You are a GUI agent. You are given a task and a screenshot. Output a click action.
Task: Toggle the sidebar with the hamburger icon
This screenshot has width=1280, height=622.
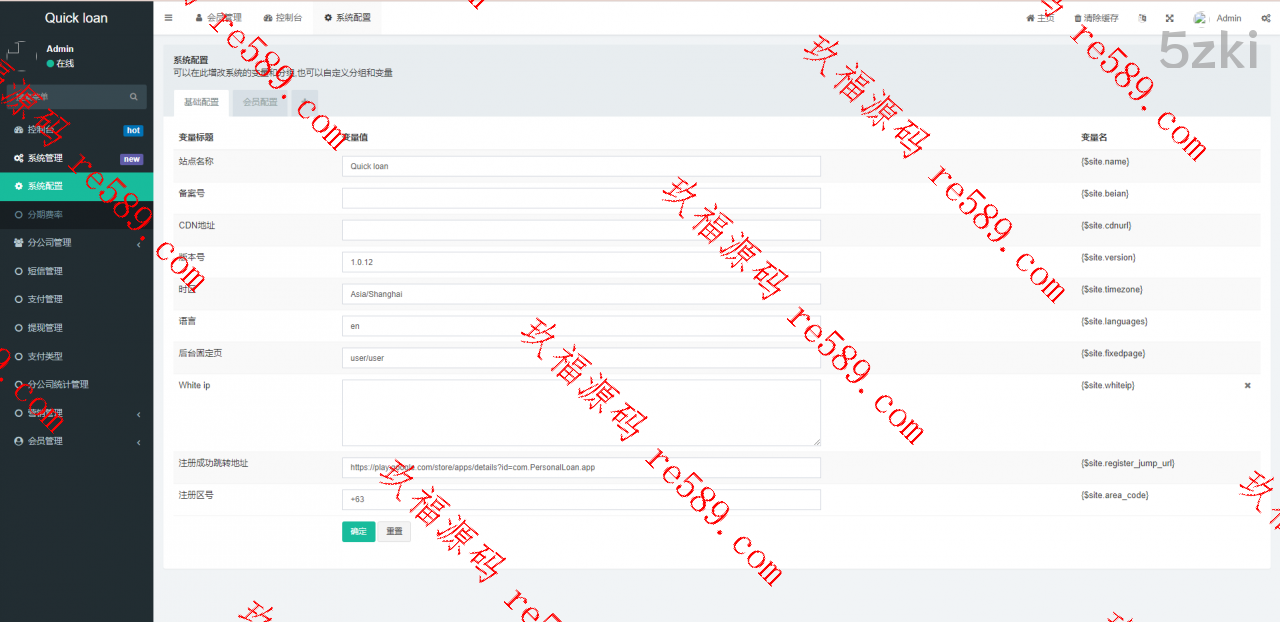coord(168,18)
